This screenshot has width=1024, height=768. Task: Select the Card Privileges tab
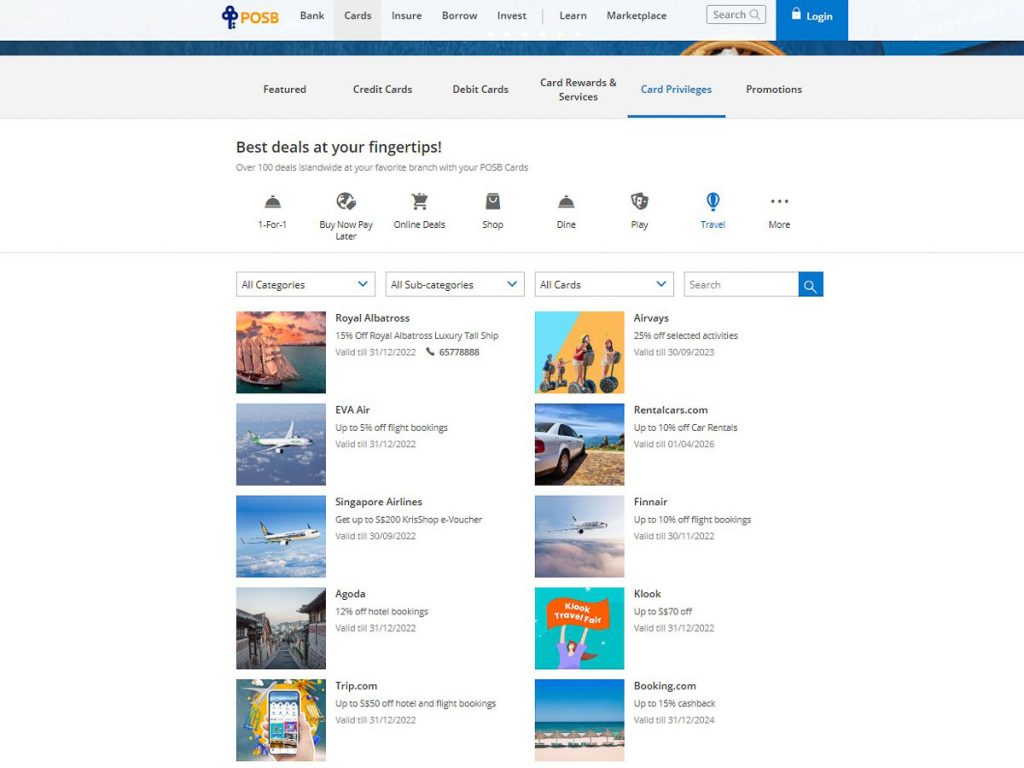tap(676, 89)
